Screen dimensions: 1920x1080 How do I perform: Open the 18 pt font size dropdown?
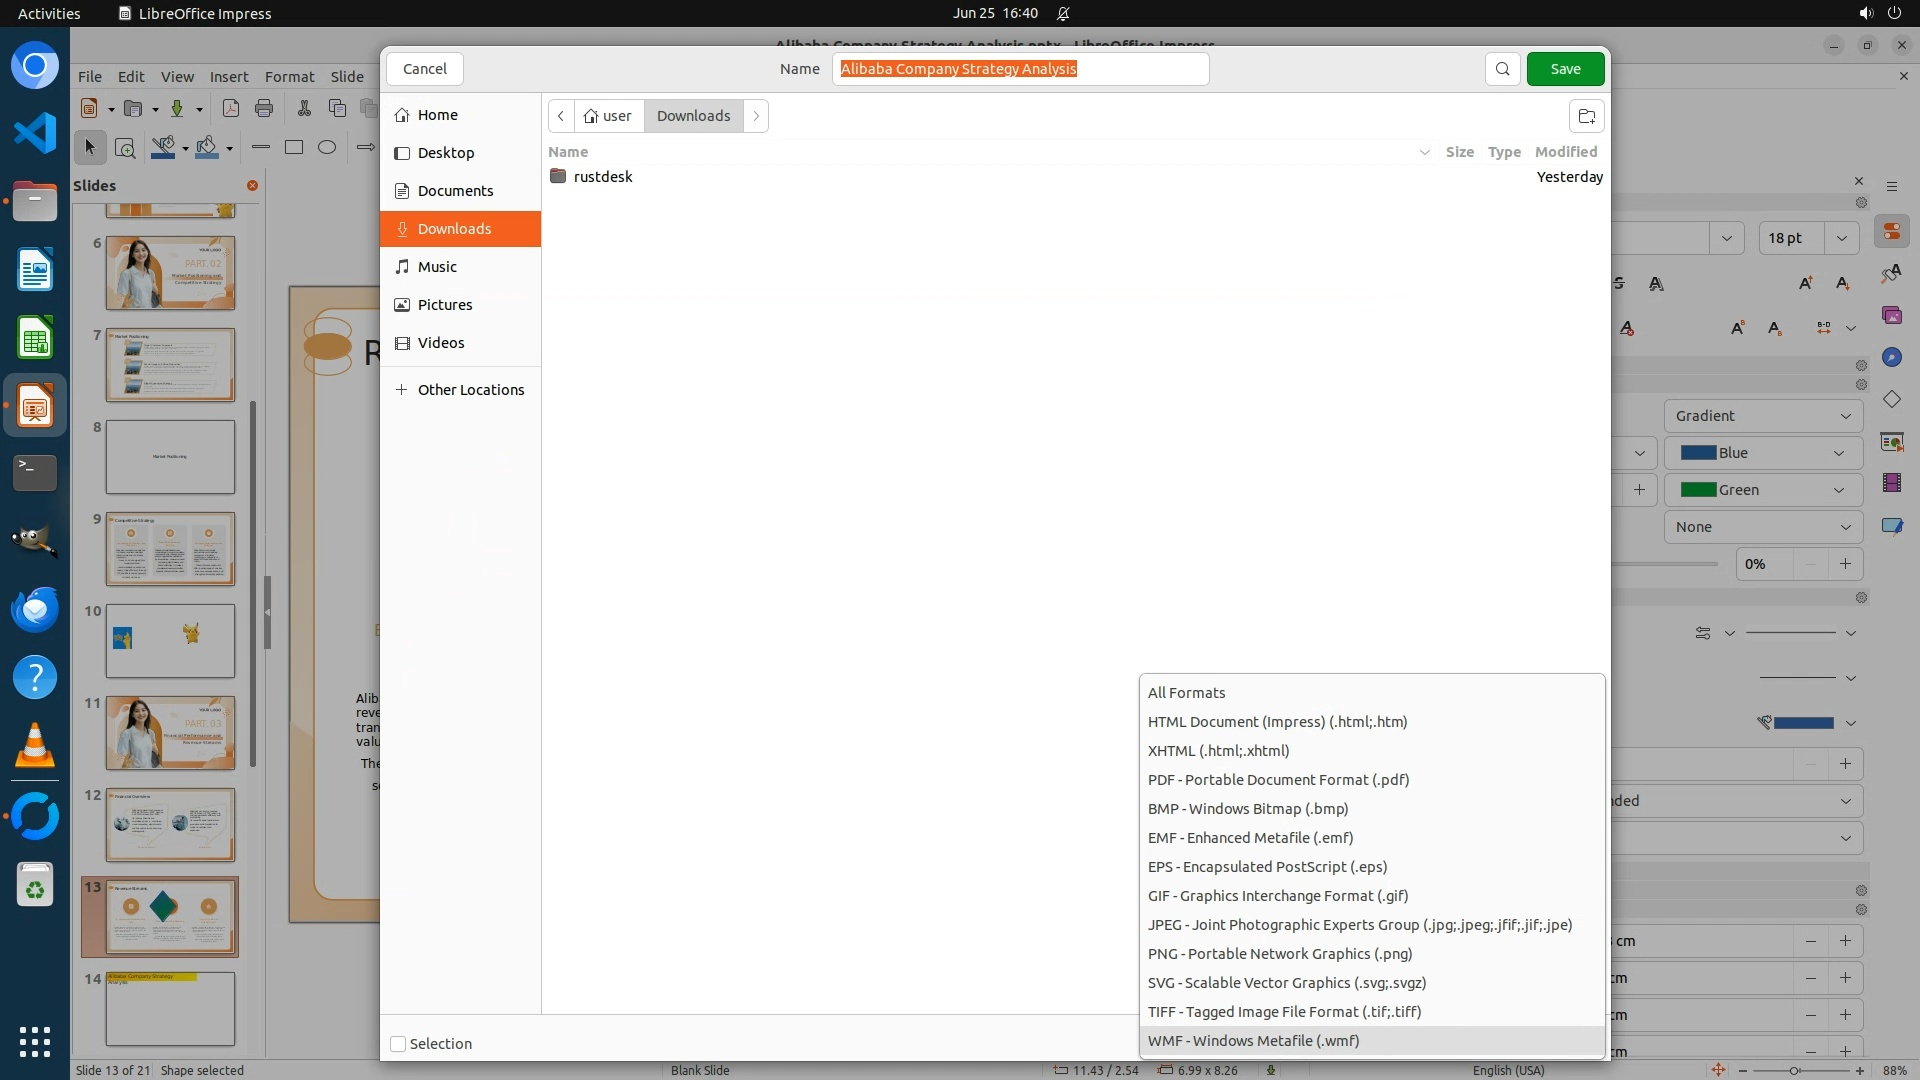[1841, 238]
